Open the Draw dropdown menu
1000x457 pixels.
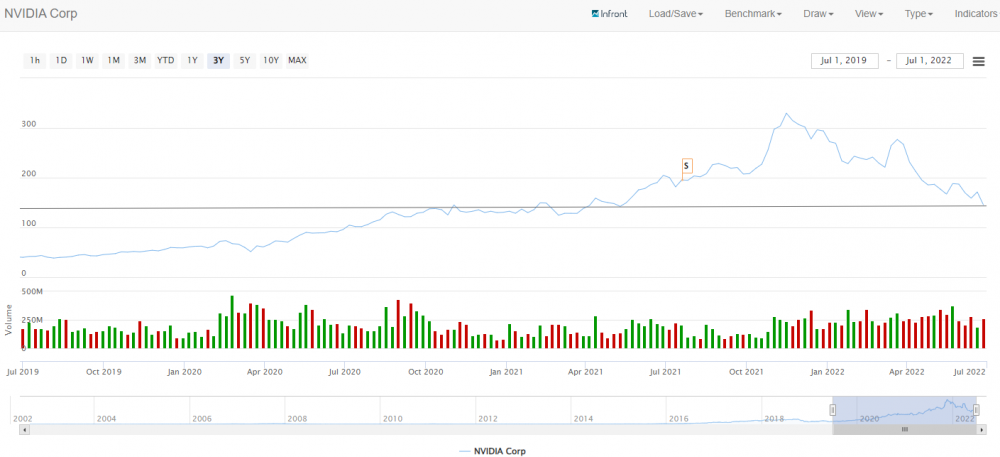(x=818, y=13)
